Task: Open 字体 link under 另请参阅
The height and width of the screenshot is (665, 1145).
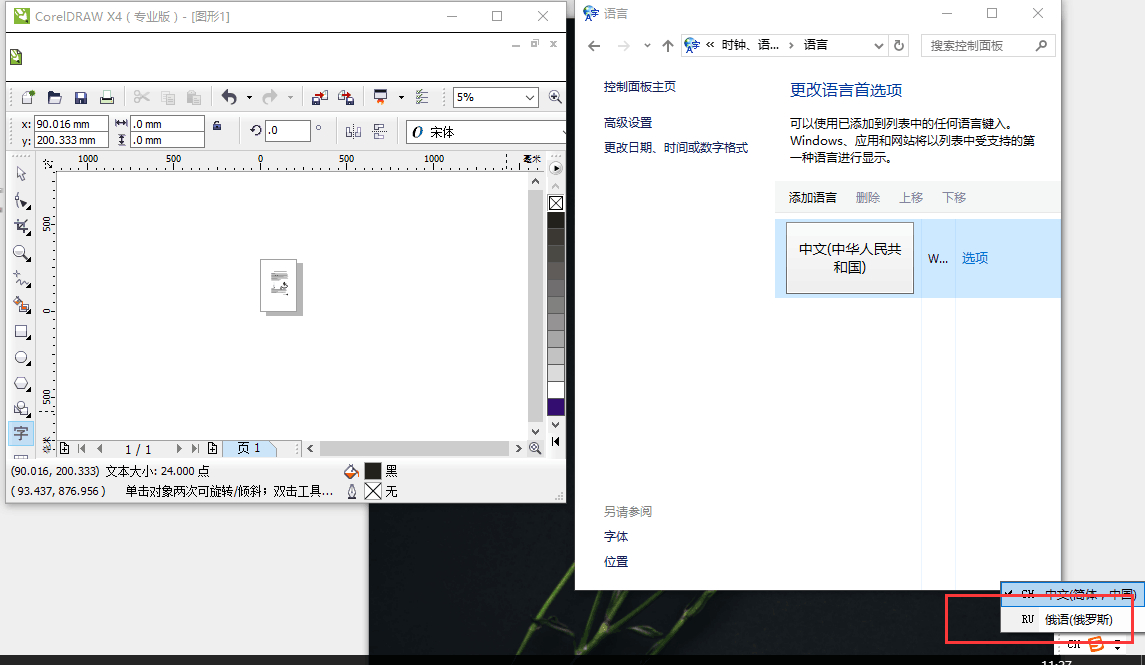Action: 616,537
